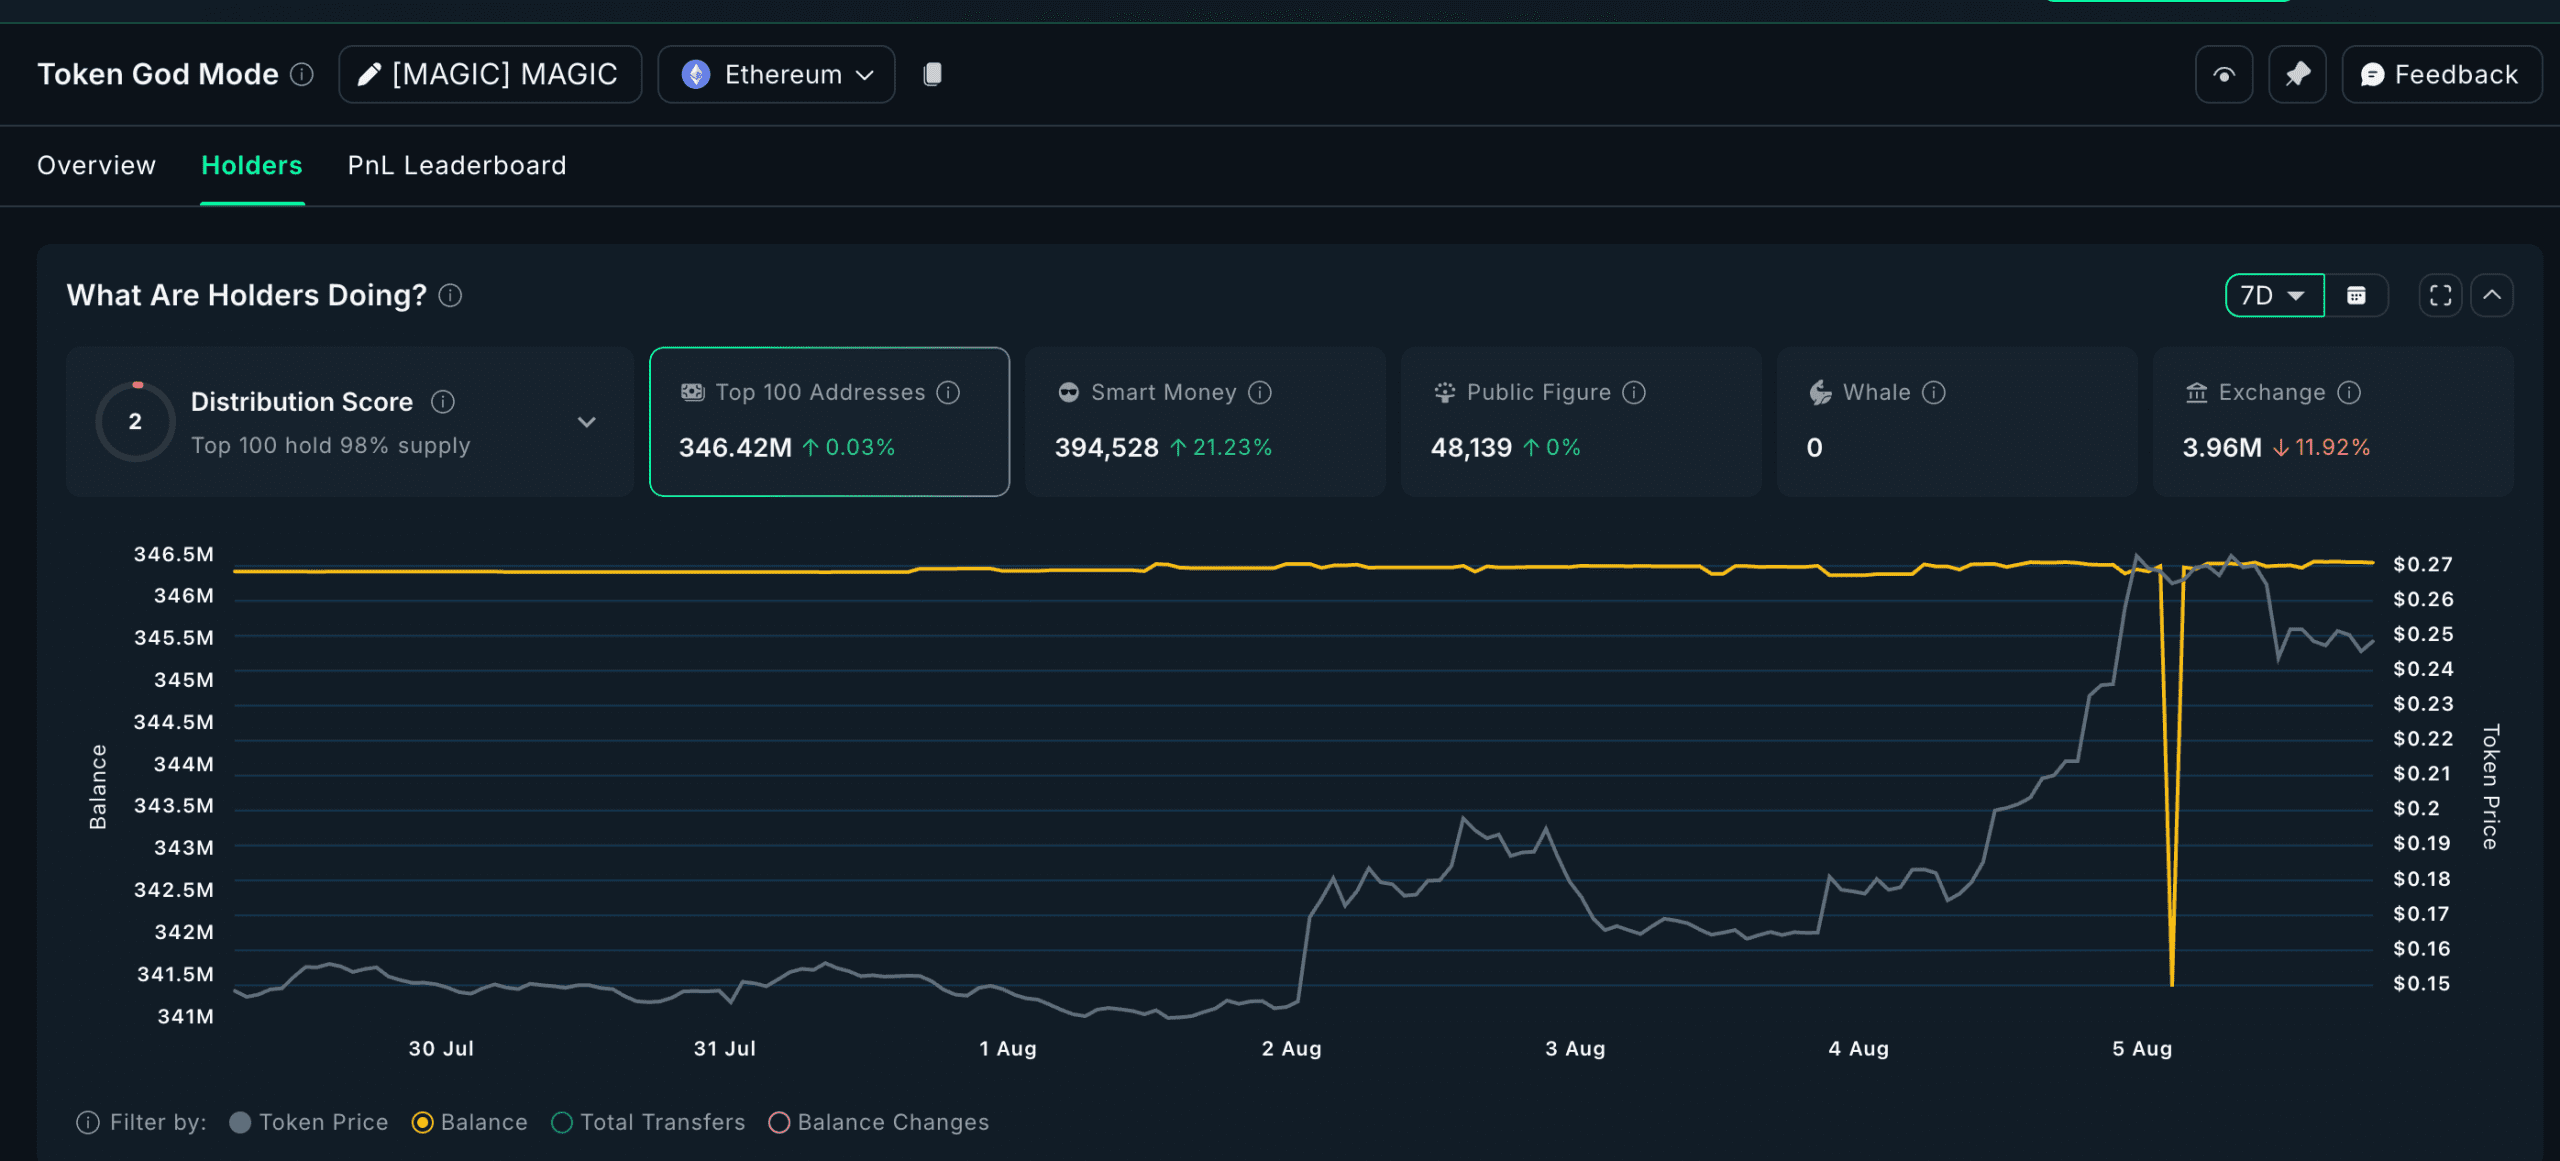This screenshot has width=2560, height=1161.
Task: Click the [MAGIC] MAGIC token selector button
Action: pyautogui.click(x=490, y=74)
